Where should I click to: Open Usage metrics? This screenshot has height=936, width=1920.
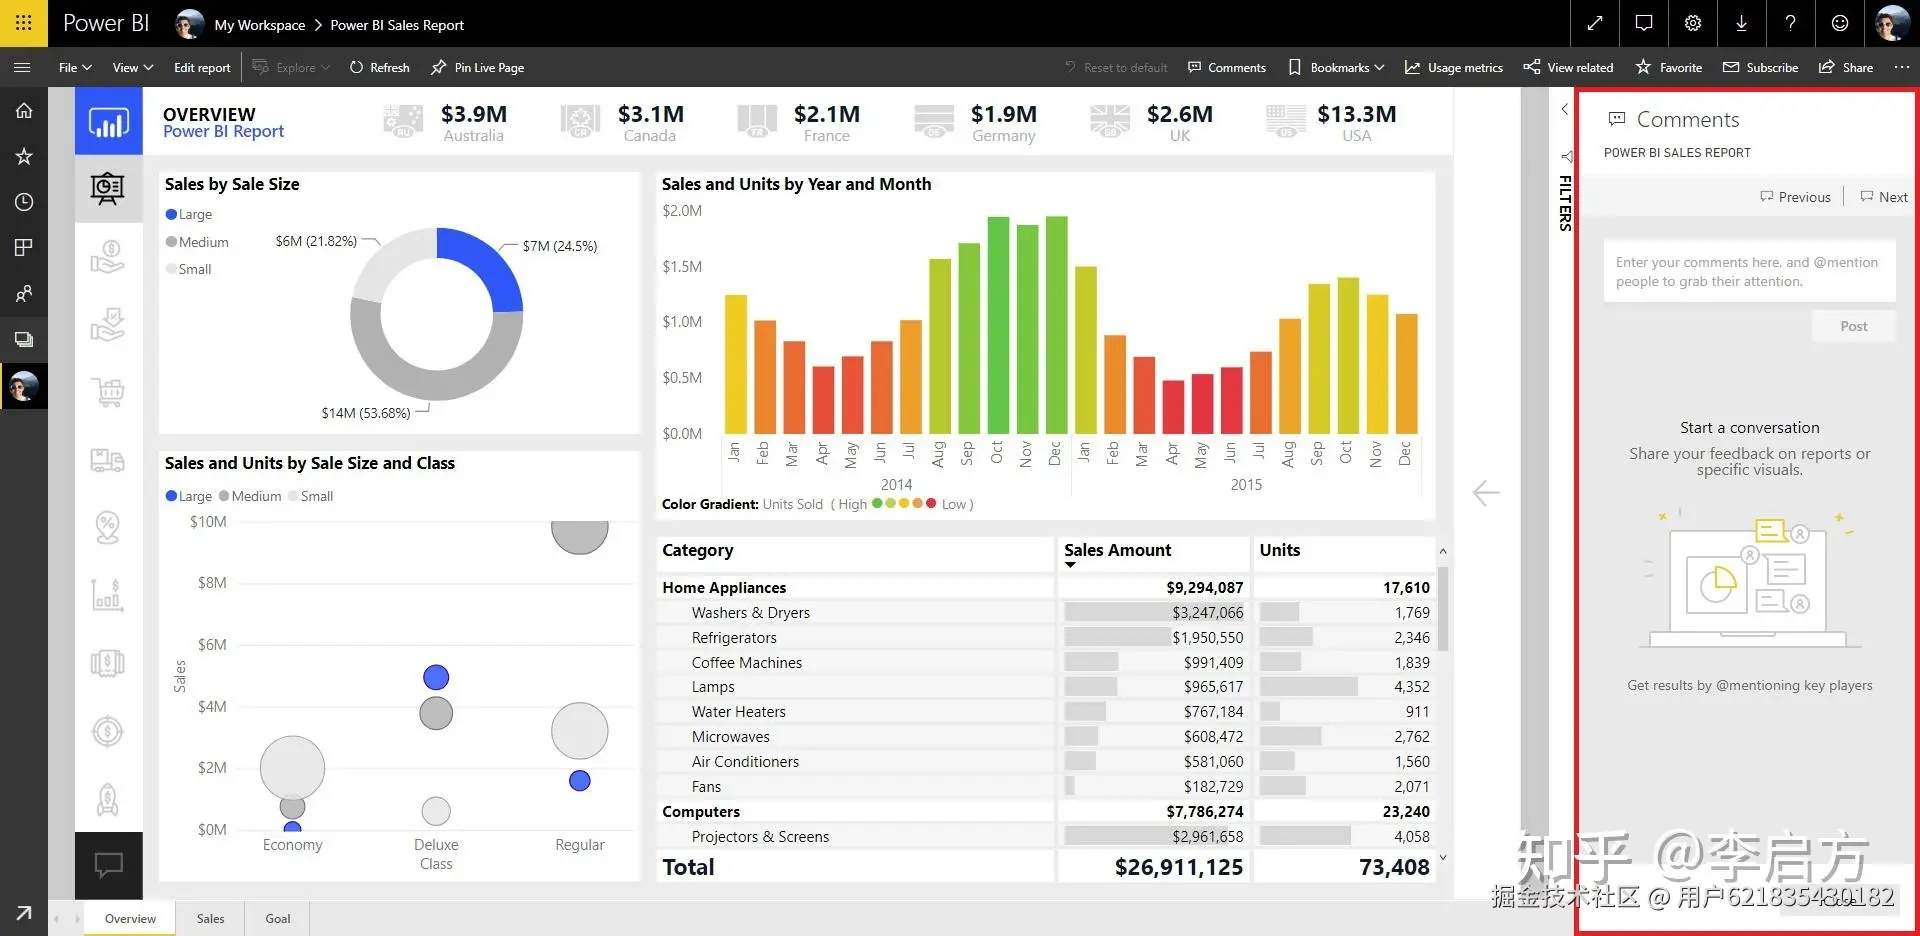pos(1454,67)
